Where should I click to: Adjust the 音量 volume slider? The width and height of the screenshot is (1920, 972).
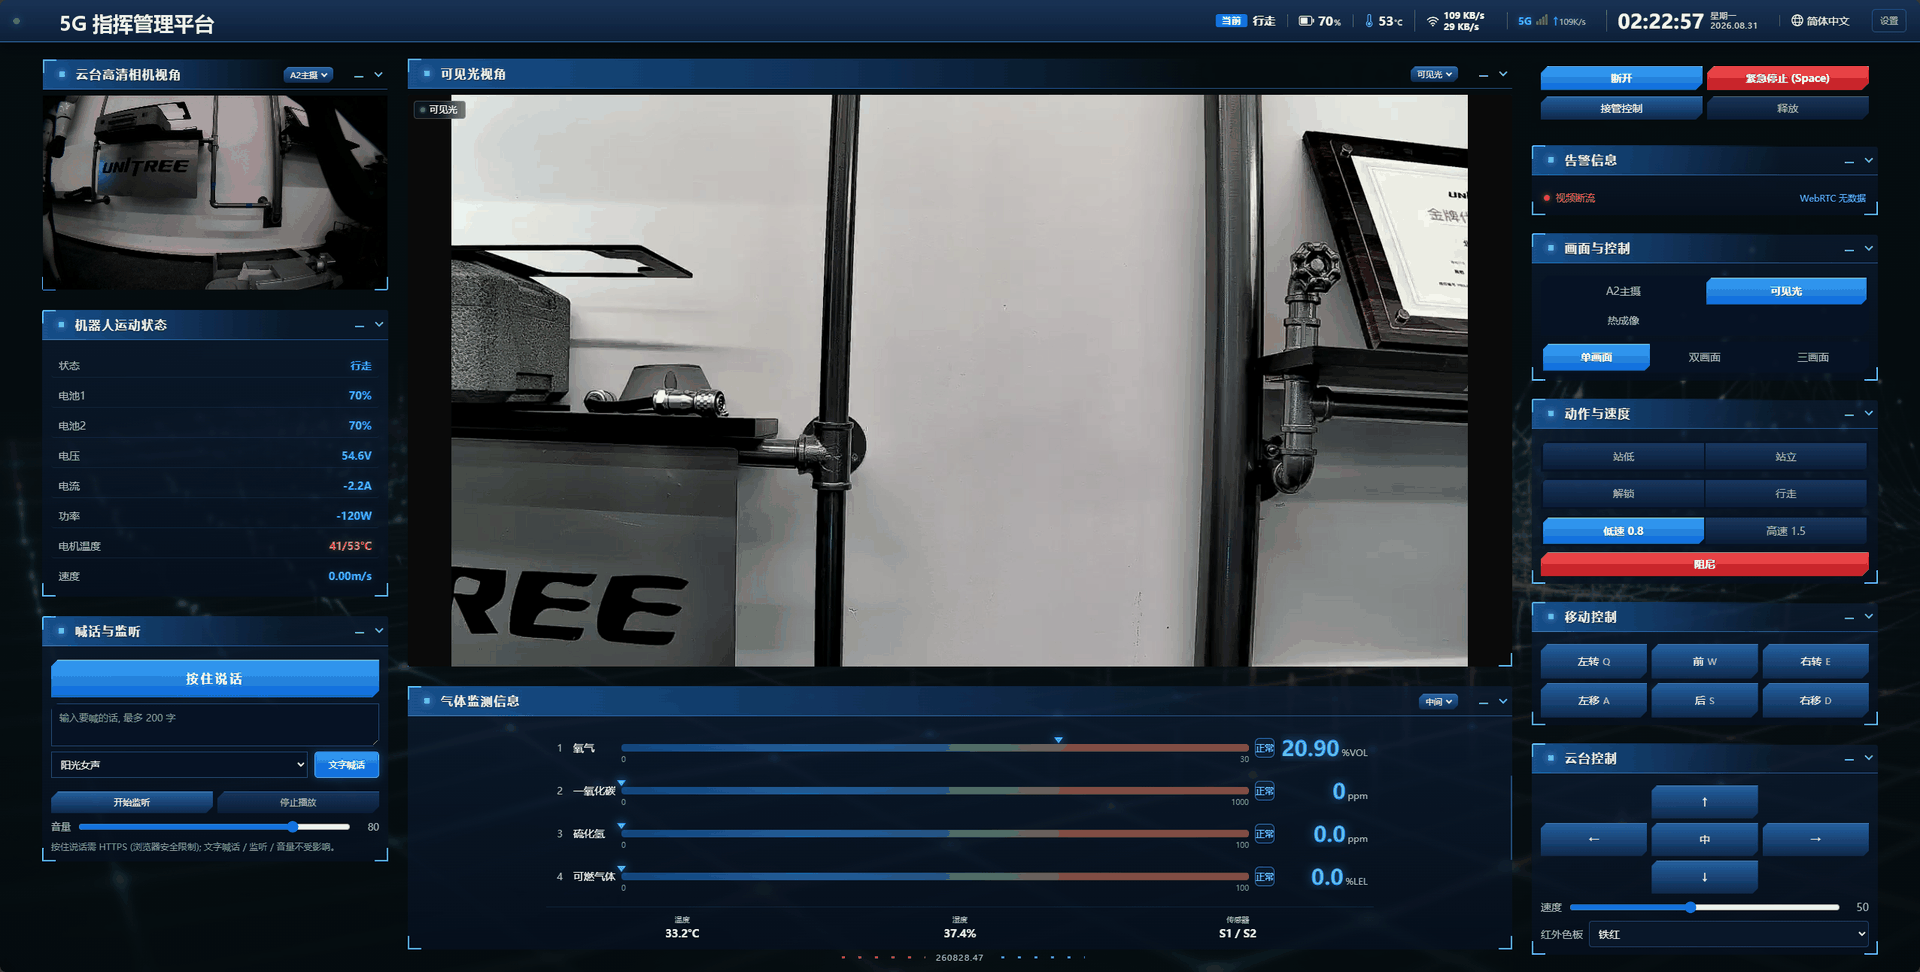coord(214,827)
